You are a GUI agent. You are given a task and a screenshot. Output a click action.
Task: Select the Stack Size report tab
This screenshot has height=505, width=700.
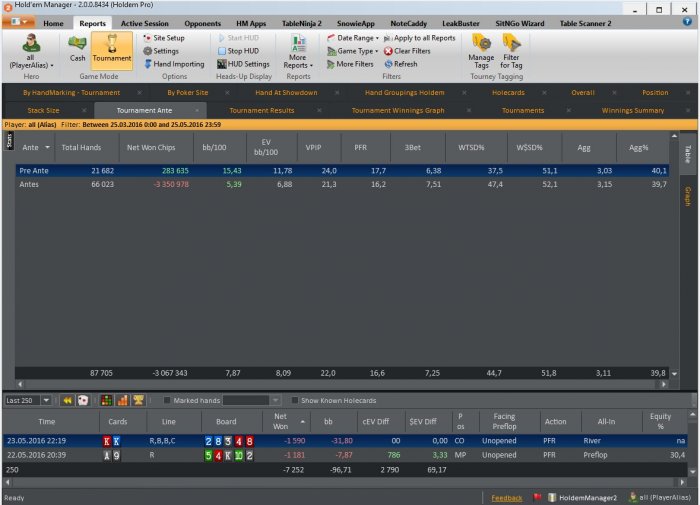[x=43, y=110]
